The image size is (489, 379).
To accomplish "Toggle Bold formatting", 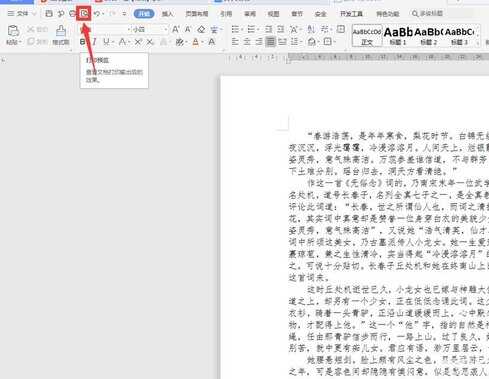I will [x=82, y=42].
